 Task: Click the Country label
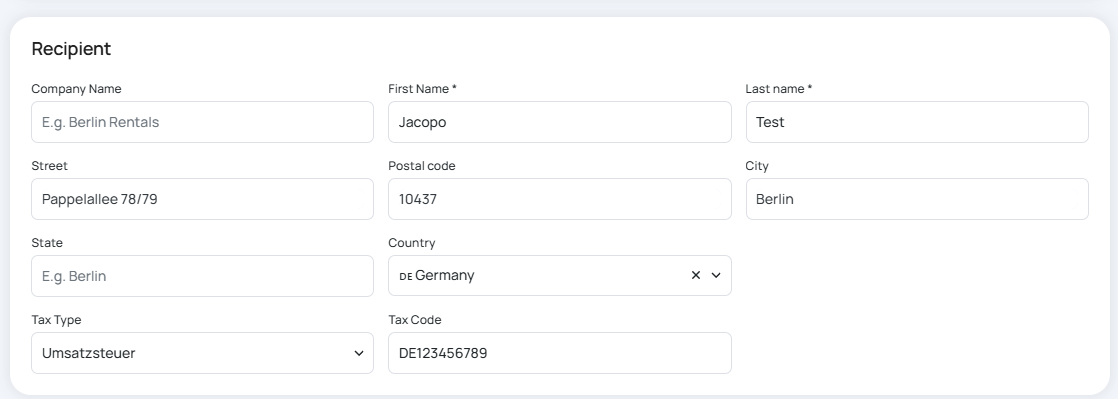point(411,243)
